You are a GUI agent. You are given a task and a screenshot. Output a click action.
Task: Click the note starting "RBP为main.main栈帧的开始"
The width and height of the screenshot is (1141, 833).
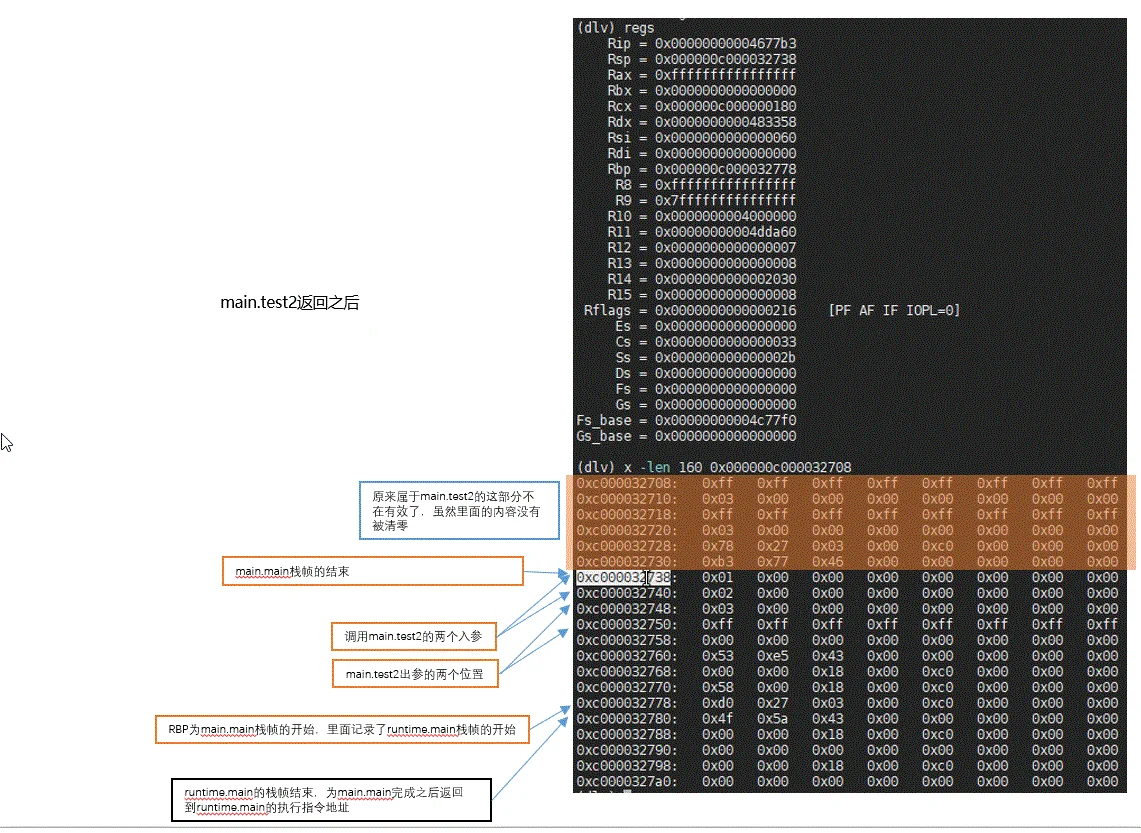342,730
